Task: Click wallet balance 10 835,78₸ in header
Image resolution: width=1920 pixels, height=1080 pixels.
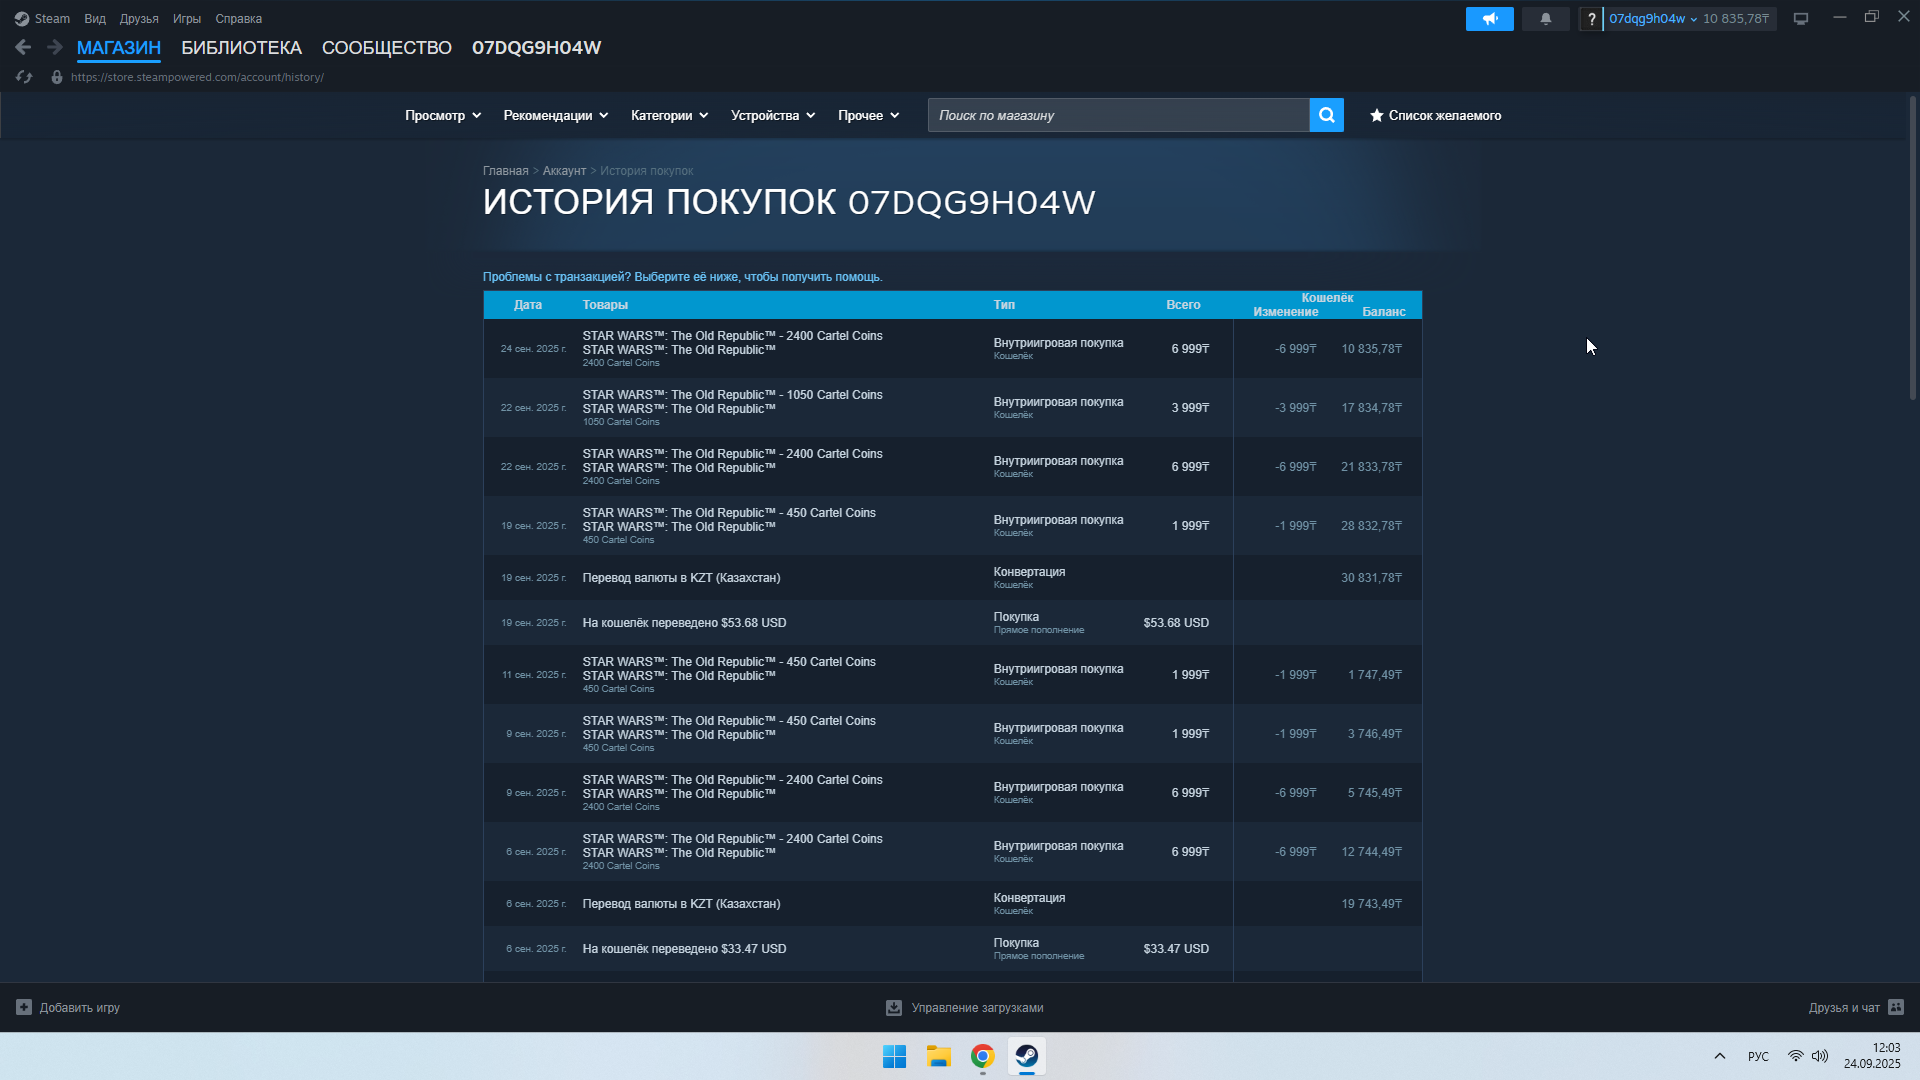Action: (1736, 19)
